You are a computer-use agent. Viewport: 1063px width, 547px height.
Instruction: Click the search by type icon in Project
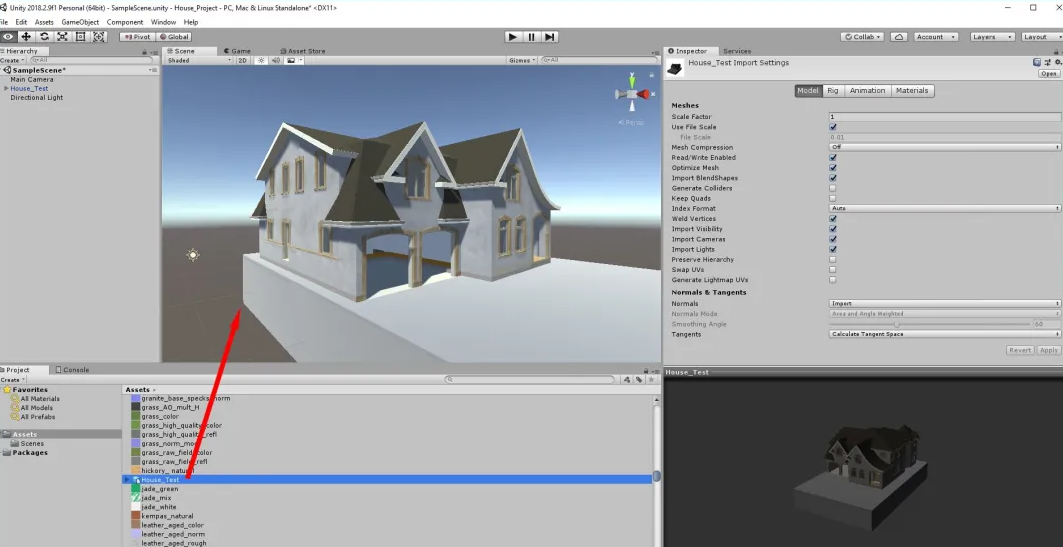(628, 380)
